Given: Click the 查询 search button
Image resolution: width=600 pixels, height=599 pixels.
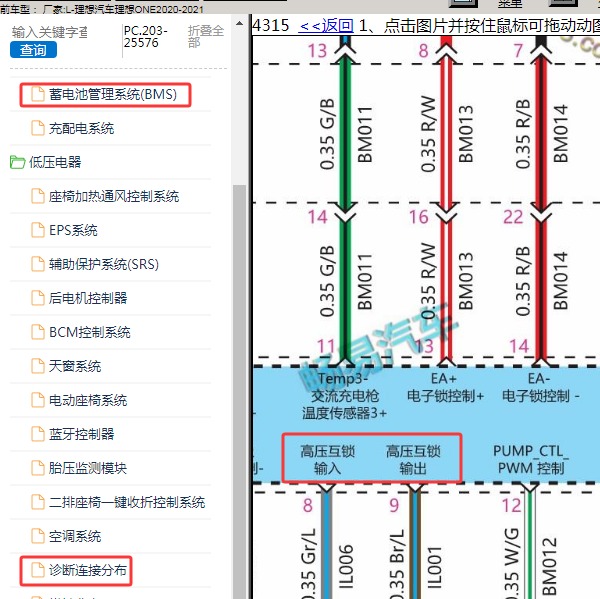Looking at the screenshot, I should [33, 50].
